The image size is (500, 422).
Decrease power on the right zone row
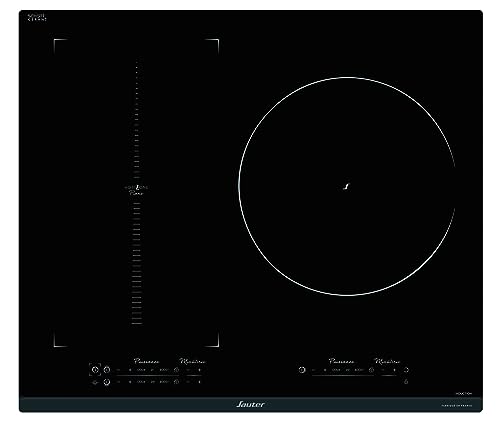[x=314, y=370]
